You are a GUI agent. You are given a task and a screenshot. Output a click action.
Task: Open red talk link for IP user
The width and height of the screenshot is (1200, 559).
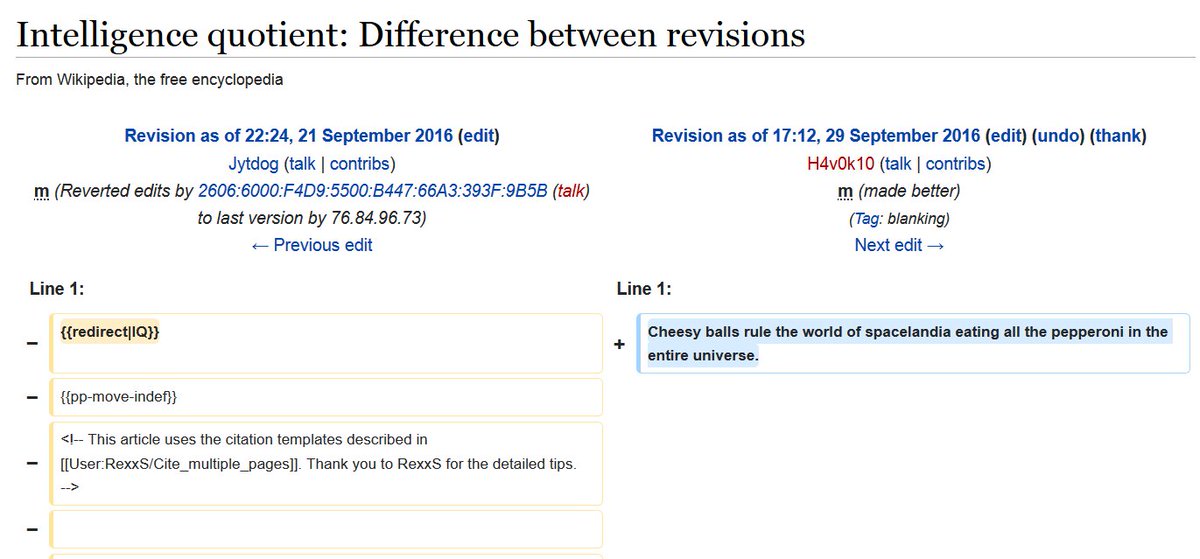click(570, 191)
